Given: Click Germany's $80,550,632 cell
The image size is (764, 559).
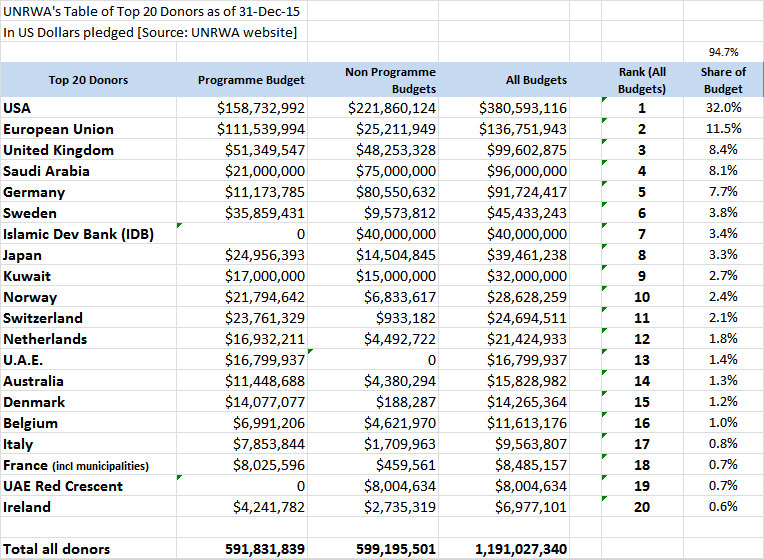Looking at the screenshot, I should tap(373, 192).
